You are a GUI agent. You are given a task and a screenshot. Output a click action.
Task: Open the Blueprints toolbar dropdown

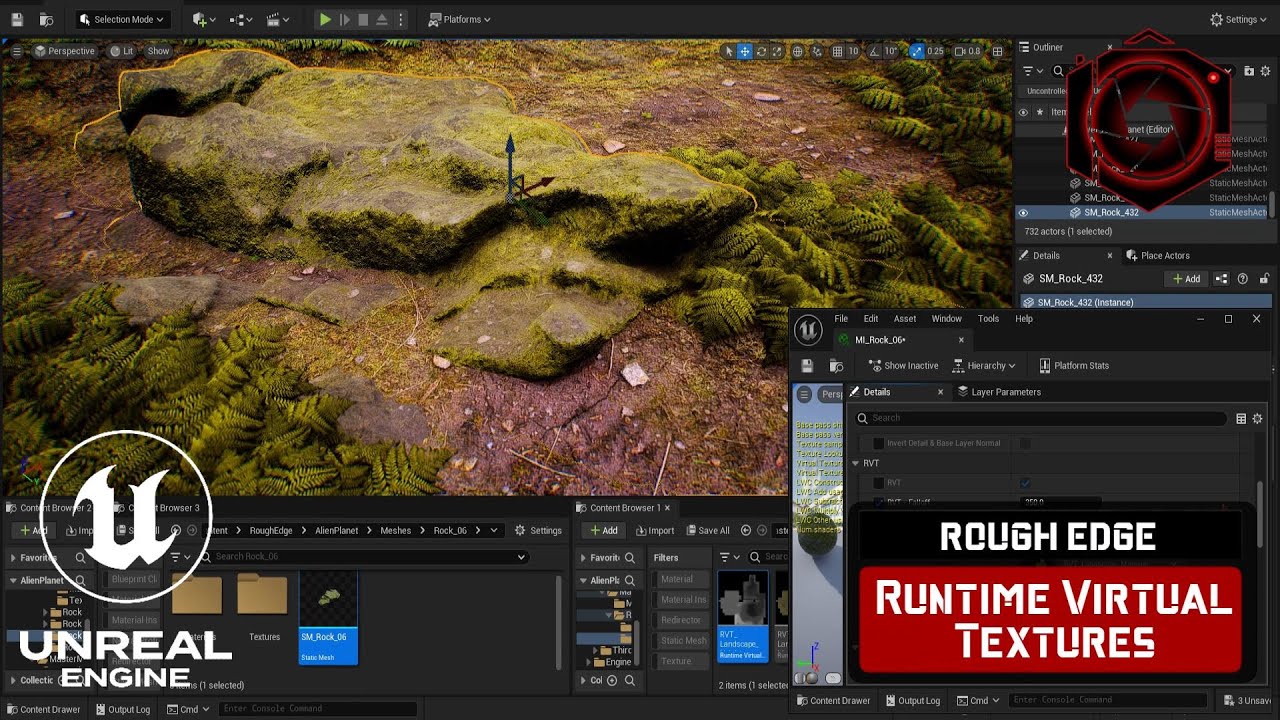coord(241,19)
